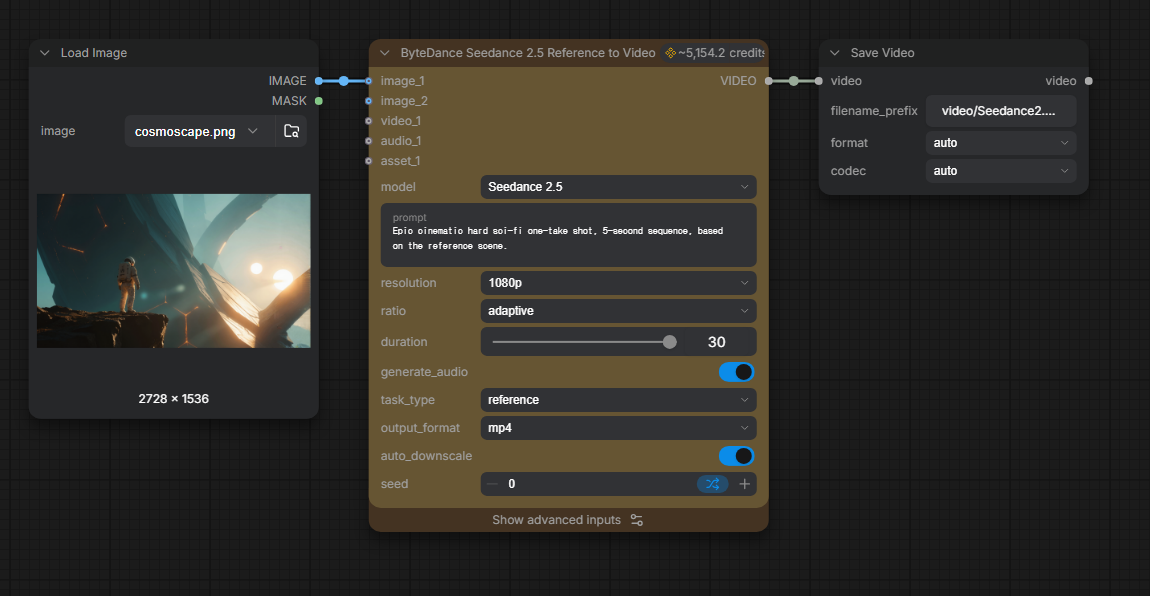1150x596 pixels.
Task: Click the video_1 input port
Action: tap(368, 120)
